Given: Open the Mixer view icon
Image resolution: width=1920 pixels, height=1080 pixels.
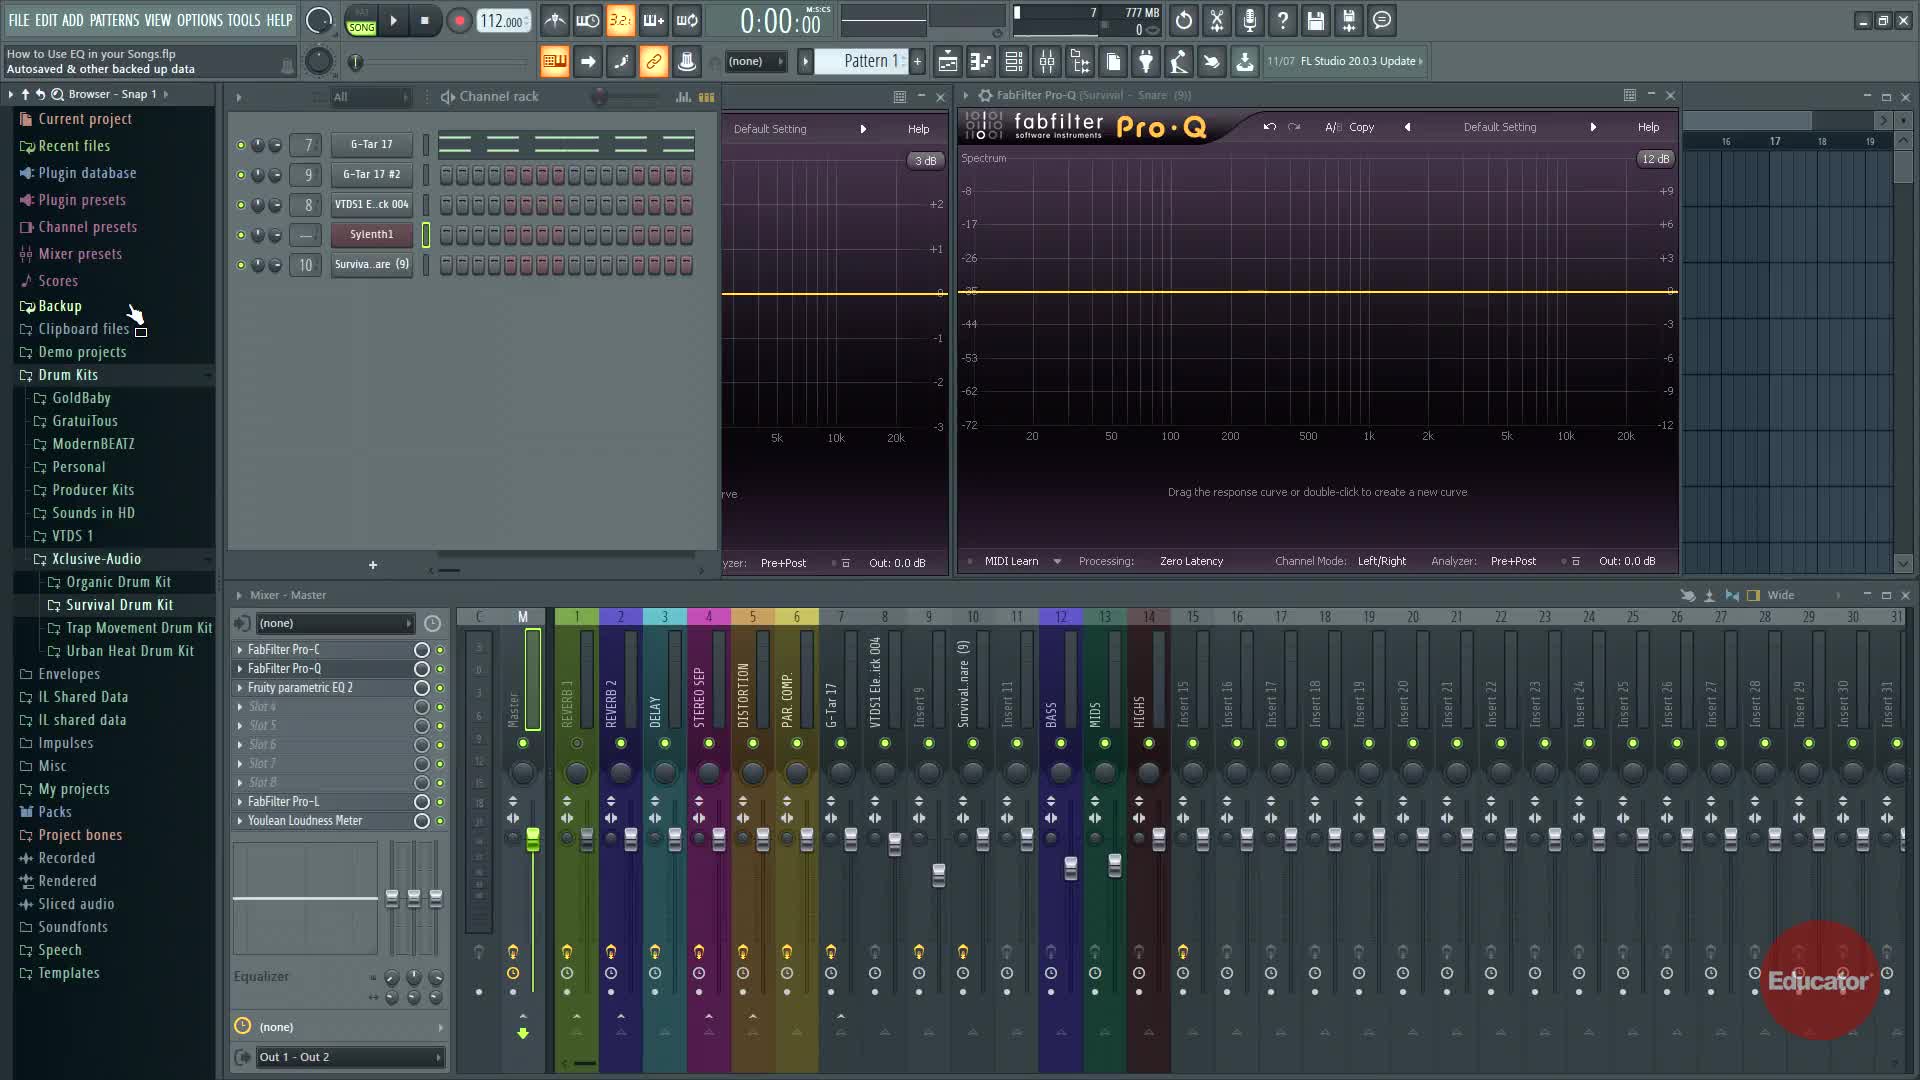Looking at the screenshot, I should pyautogui.click(x=1047, y=62).
